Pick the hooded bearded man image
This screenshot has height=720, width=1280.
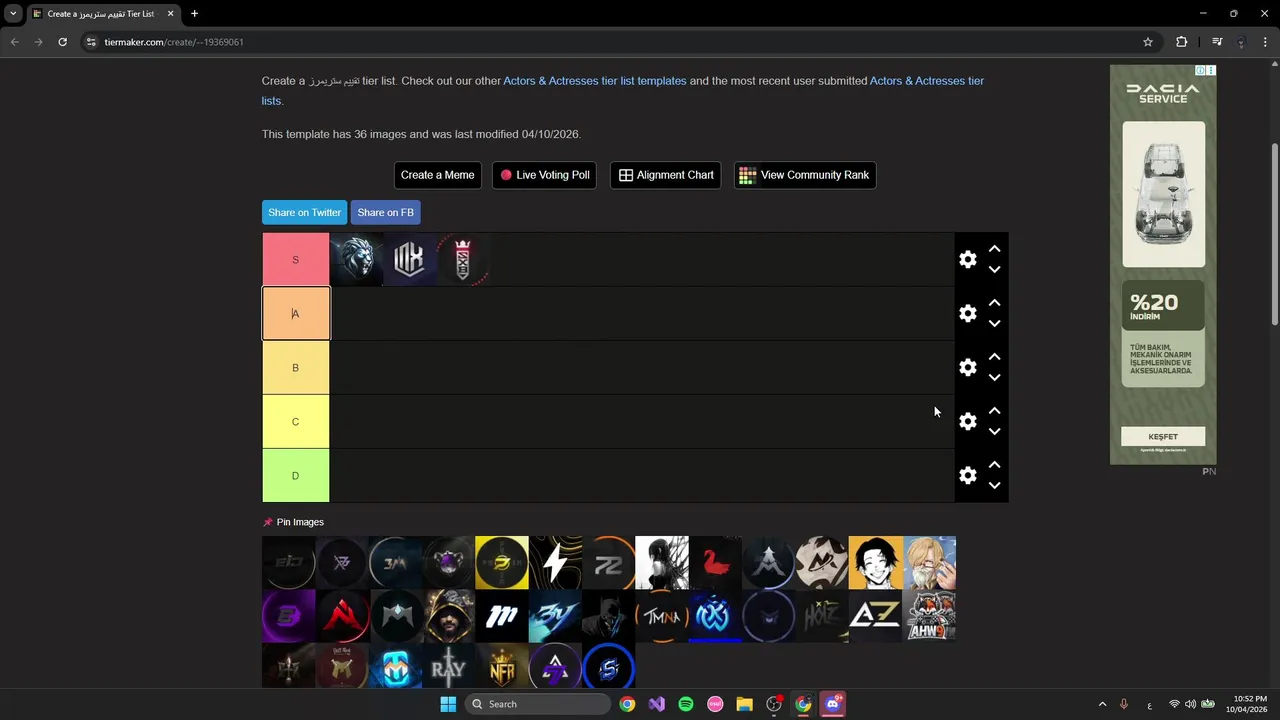448,616
